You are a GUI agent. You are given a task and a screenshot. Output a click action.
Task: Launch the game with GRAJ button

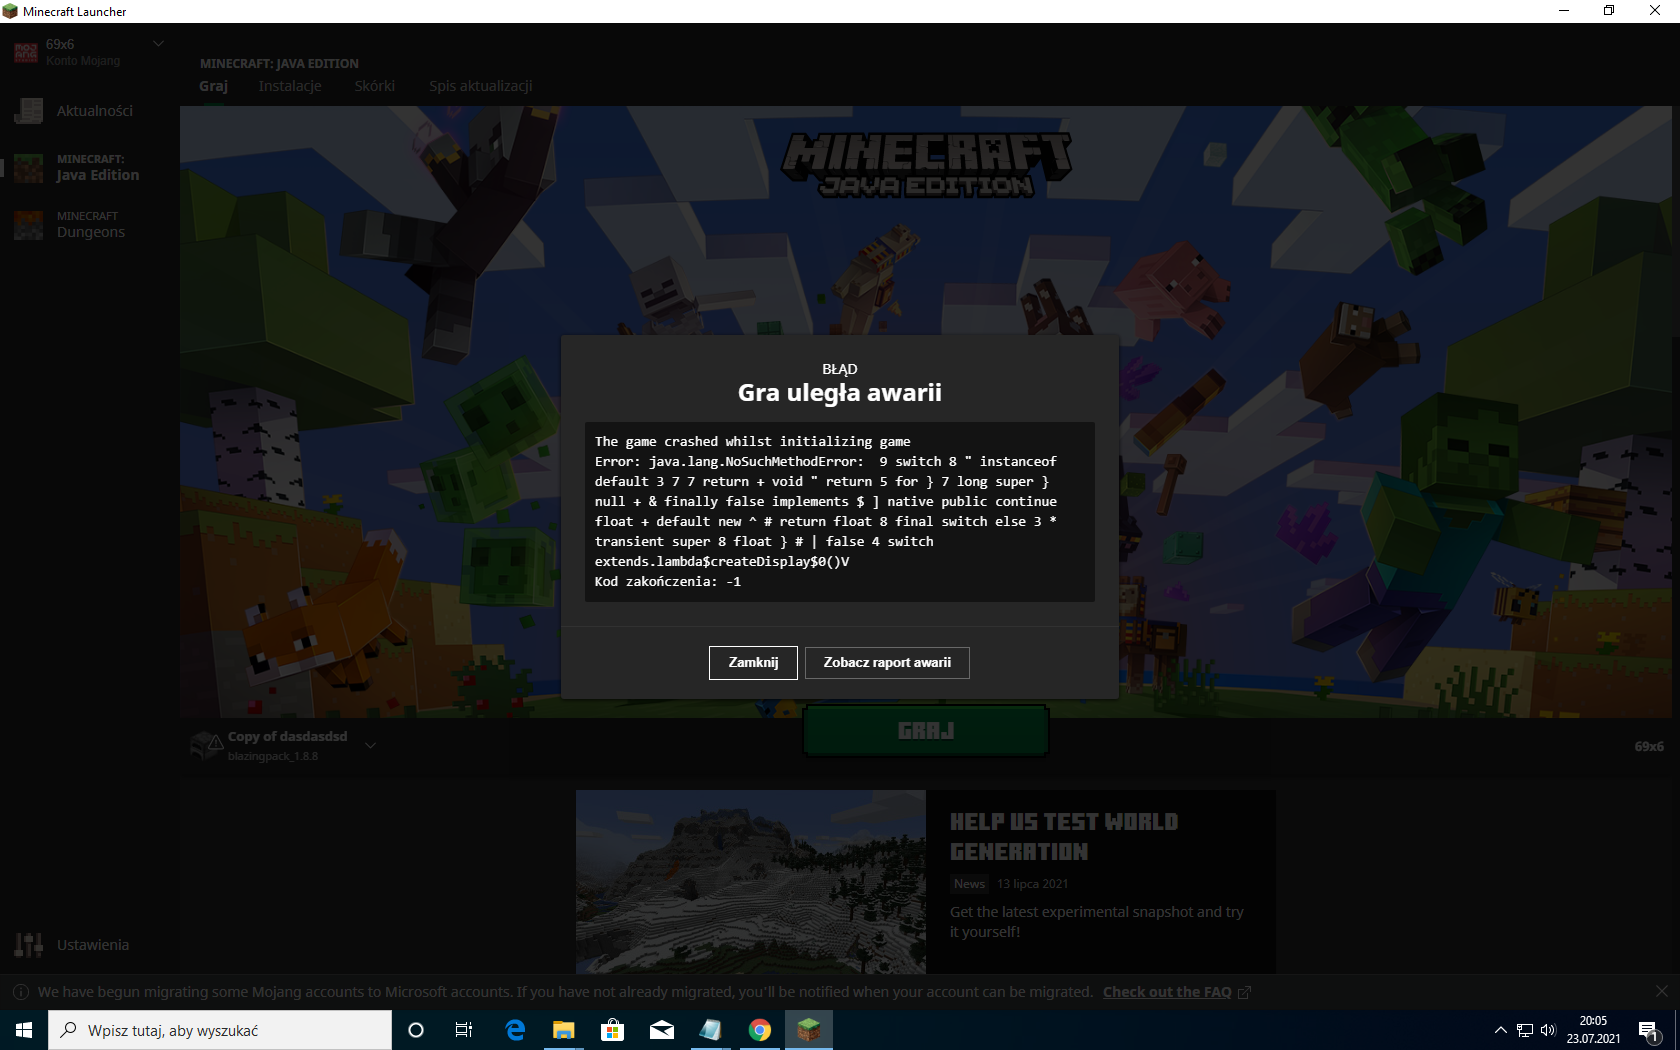pyautogui.click(x=926, y=731)
